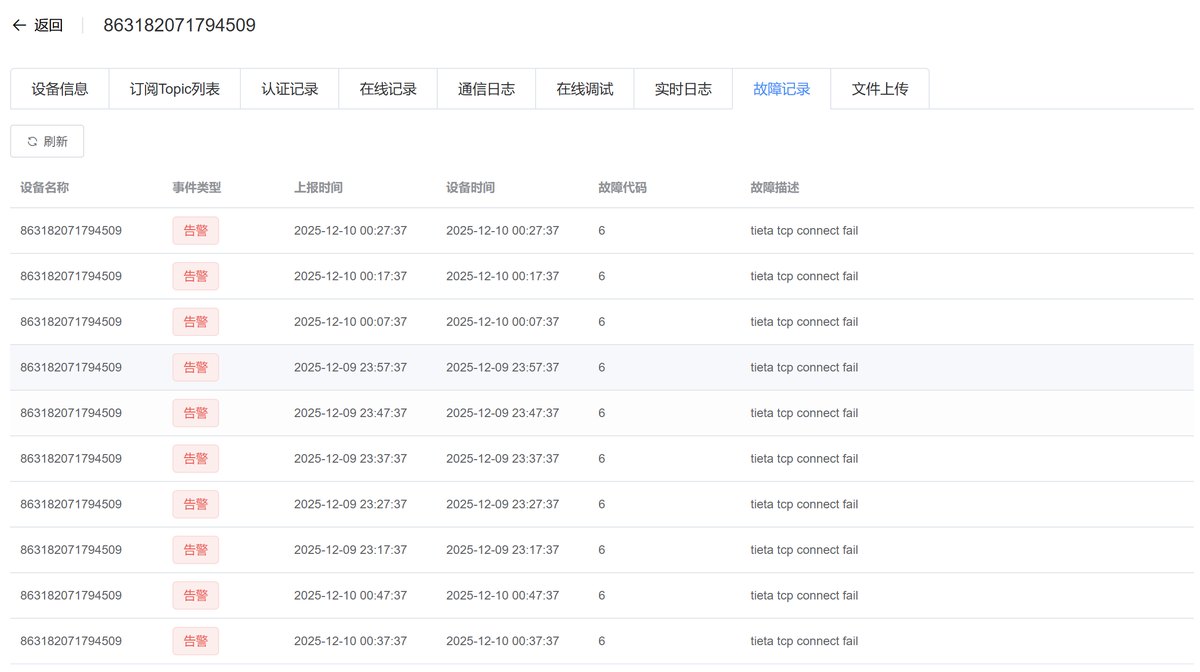Switch to 在线调试 tab

[x=585, y=89]
